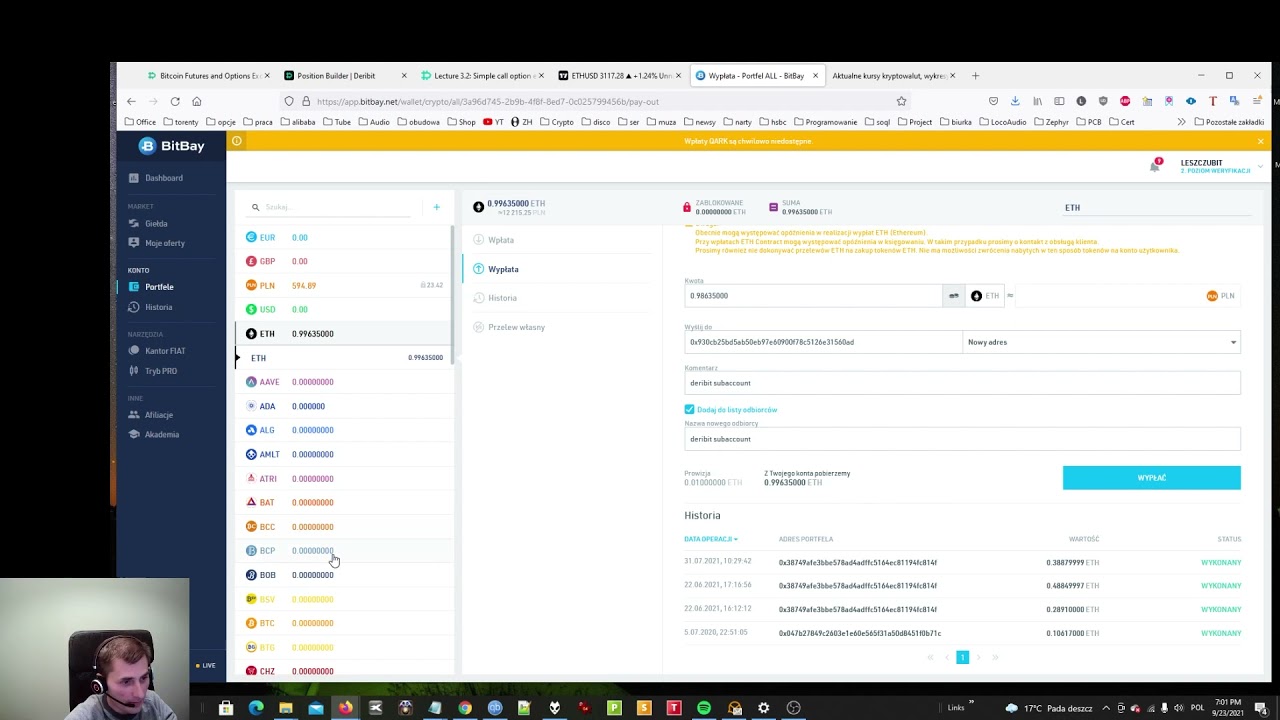Select the BCP wallet icon
1280x720 pixels.
click(x=251, y=551)
